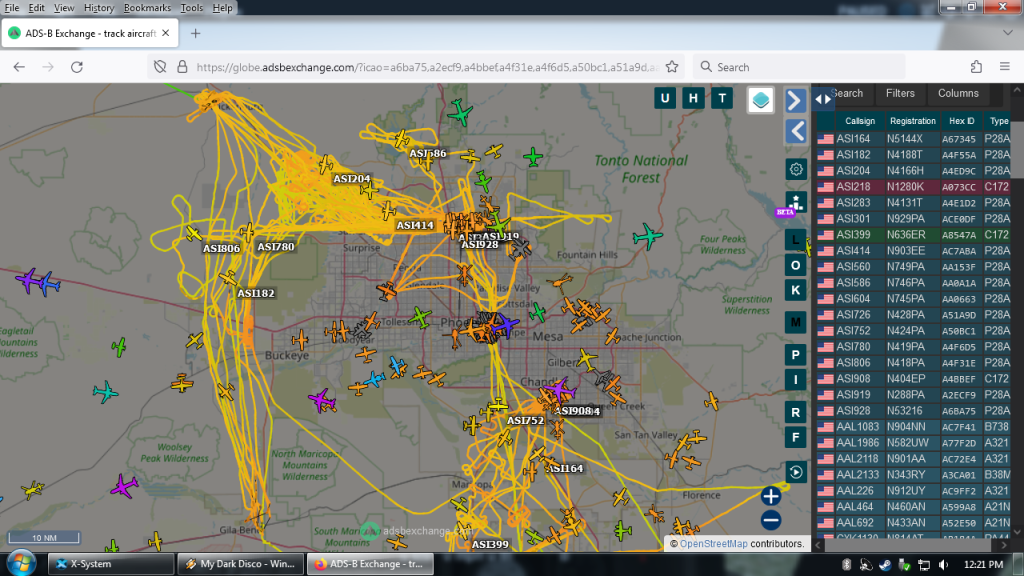Toggle the K button on map
1024x576 pixels.
pyautogui.click(x=795, y=290)
